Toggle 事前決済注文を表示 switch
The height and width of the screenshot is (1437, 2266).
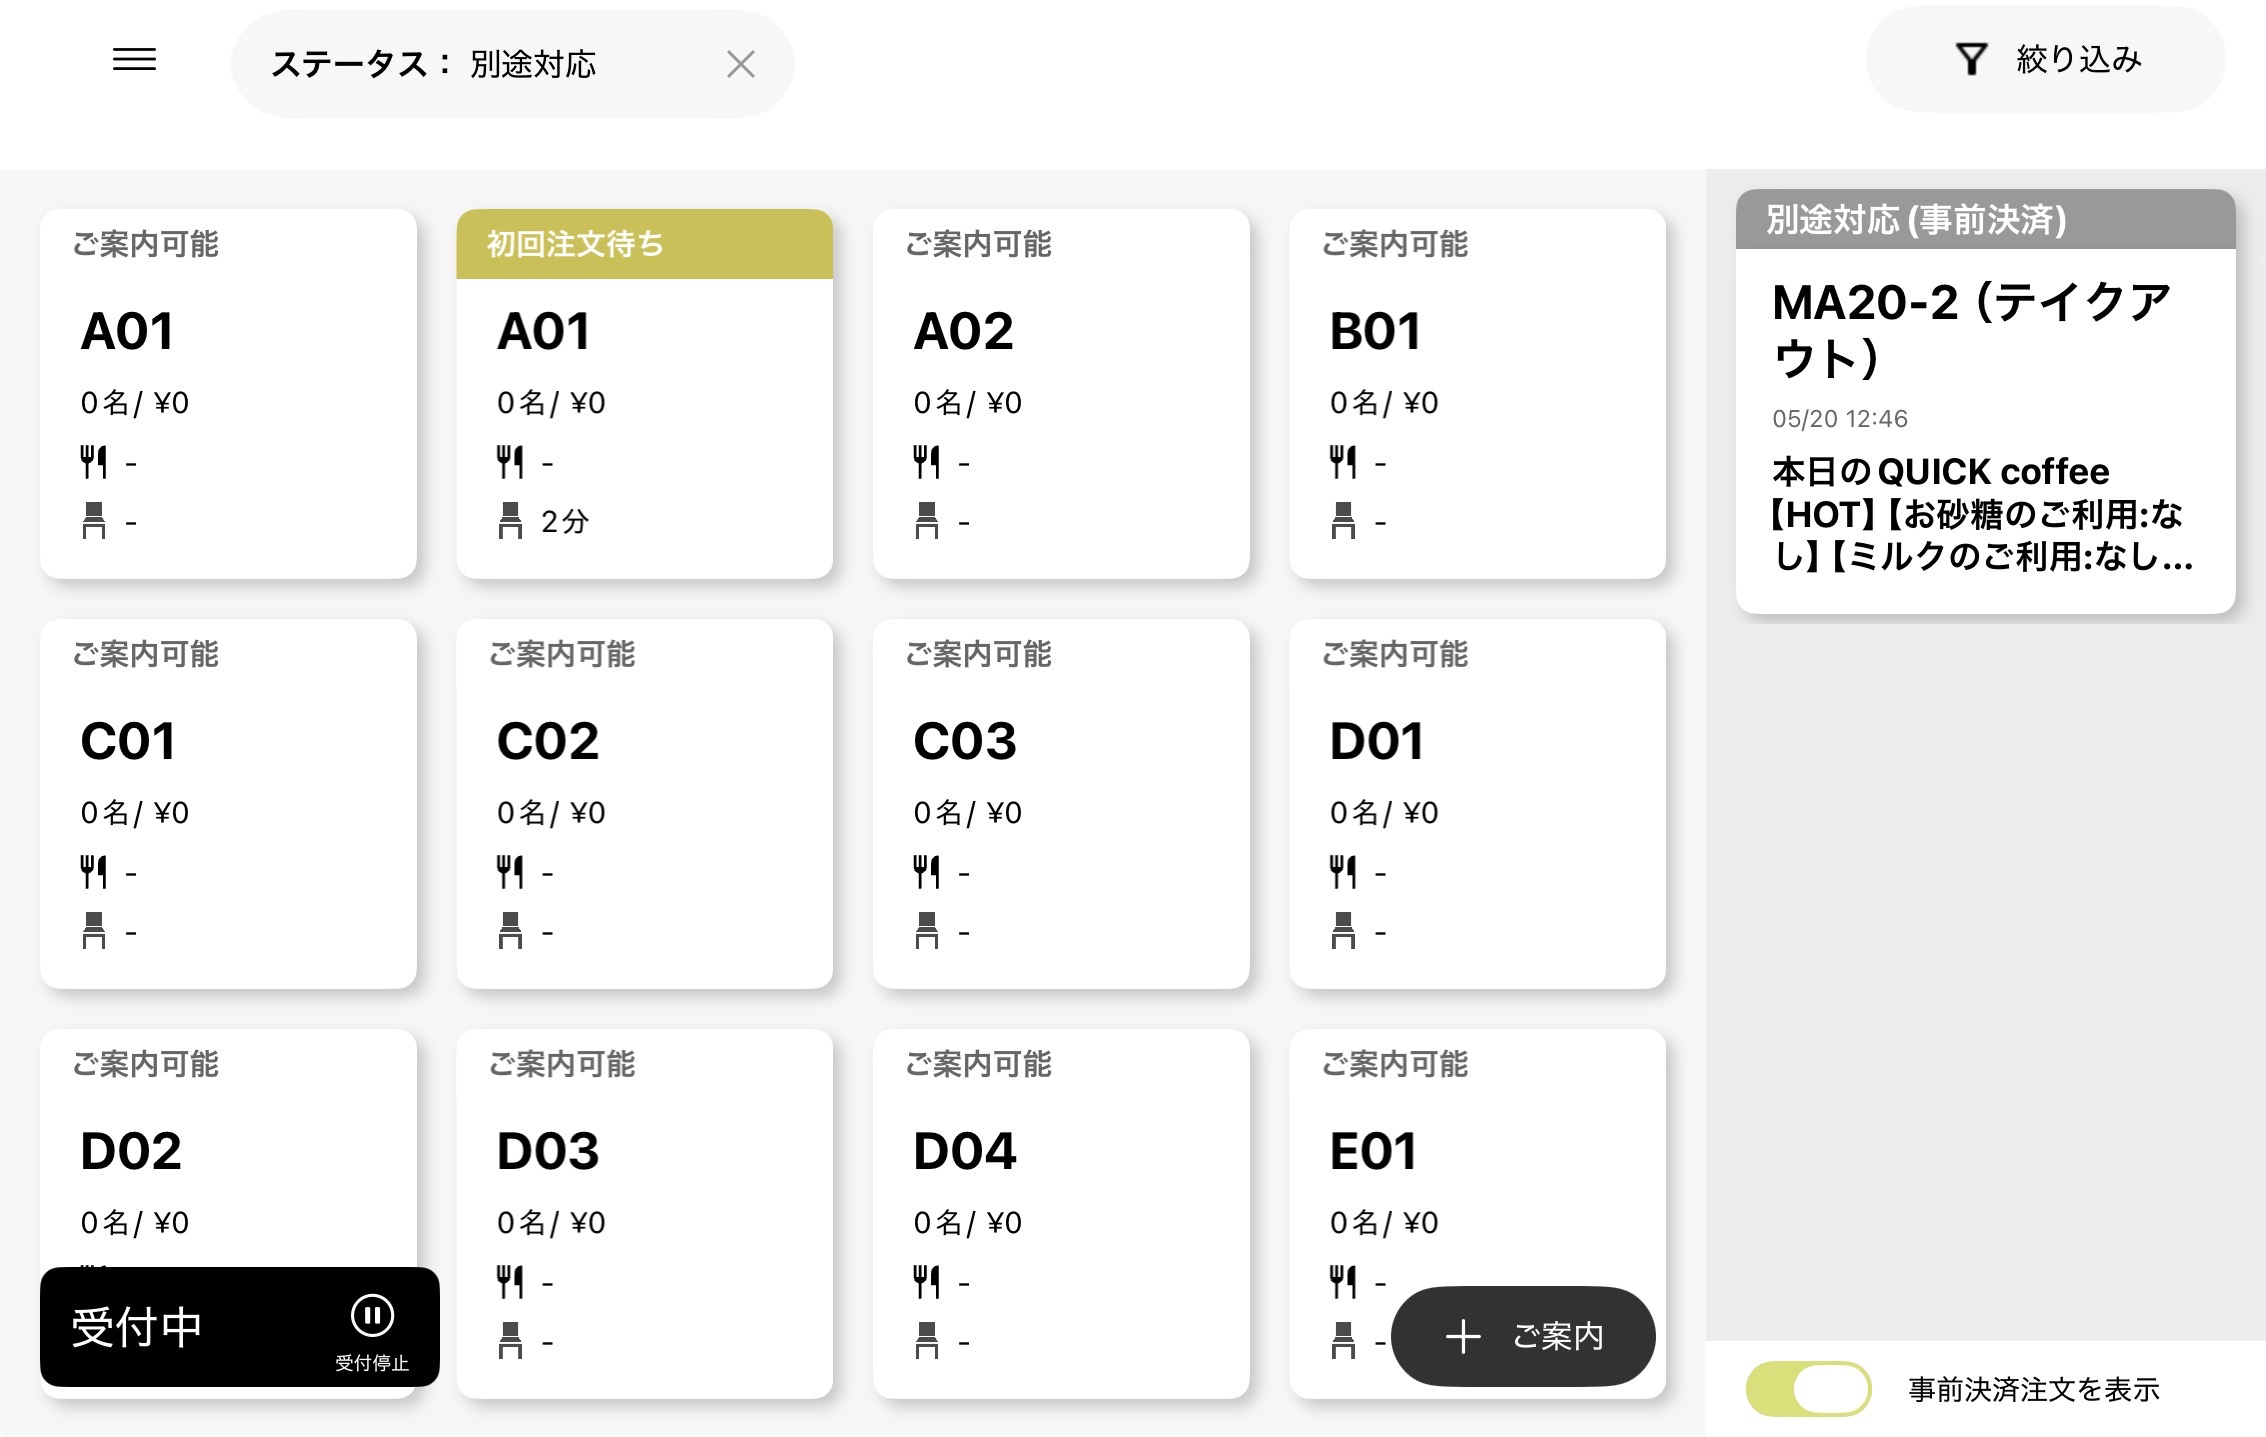click(1808, 1389)
